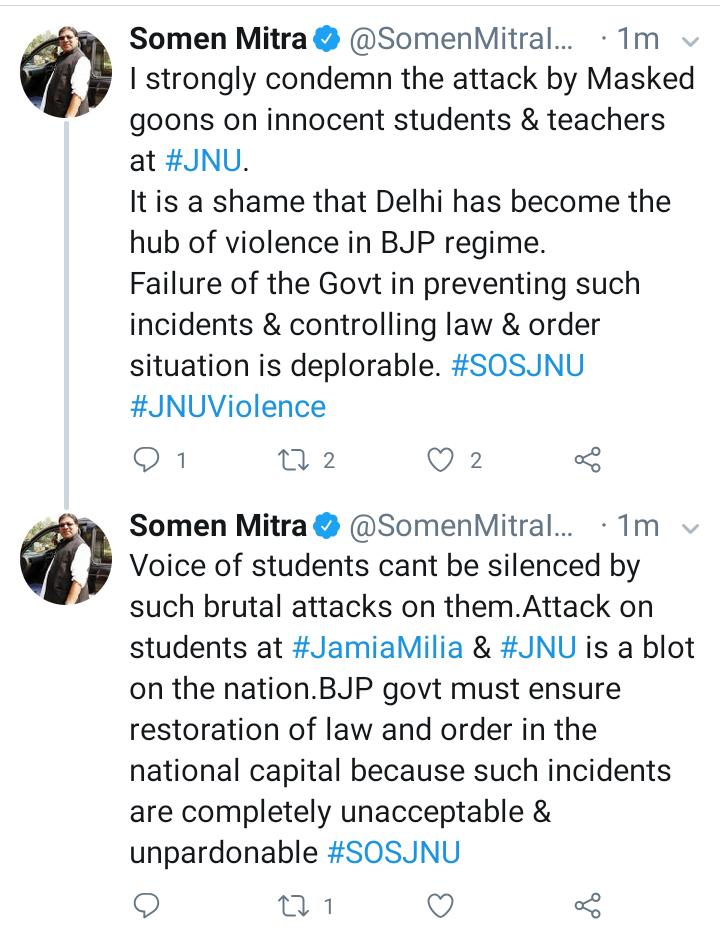The height and width of the screenshot is (934, 720).
Task: Like the first tweet with 2 likes
Action: tap(441, 460)
